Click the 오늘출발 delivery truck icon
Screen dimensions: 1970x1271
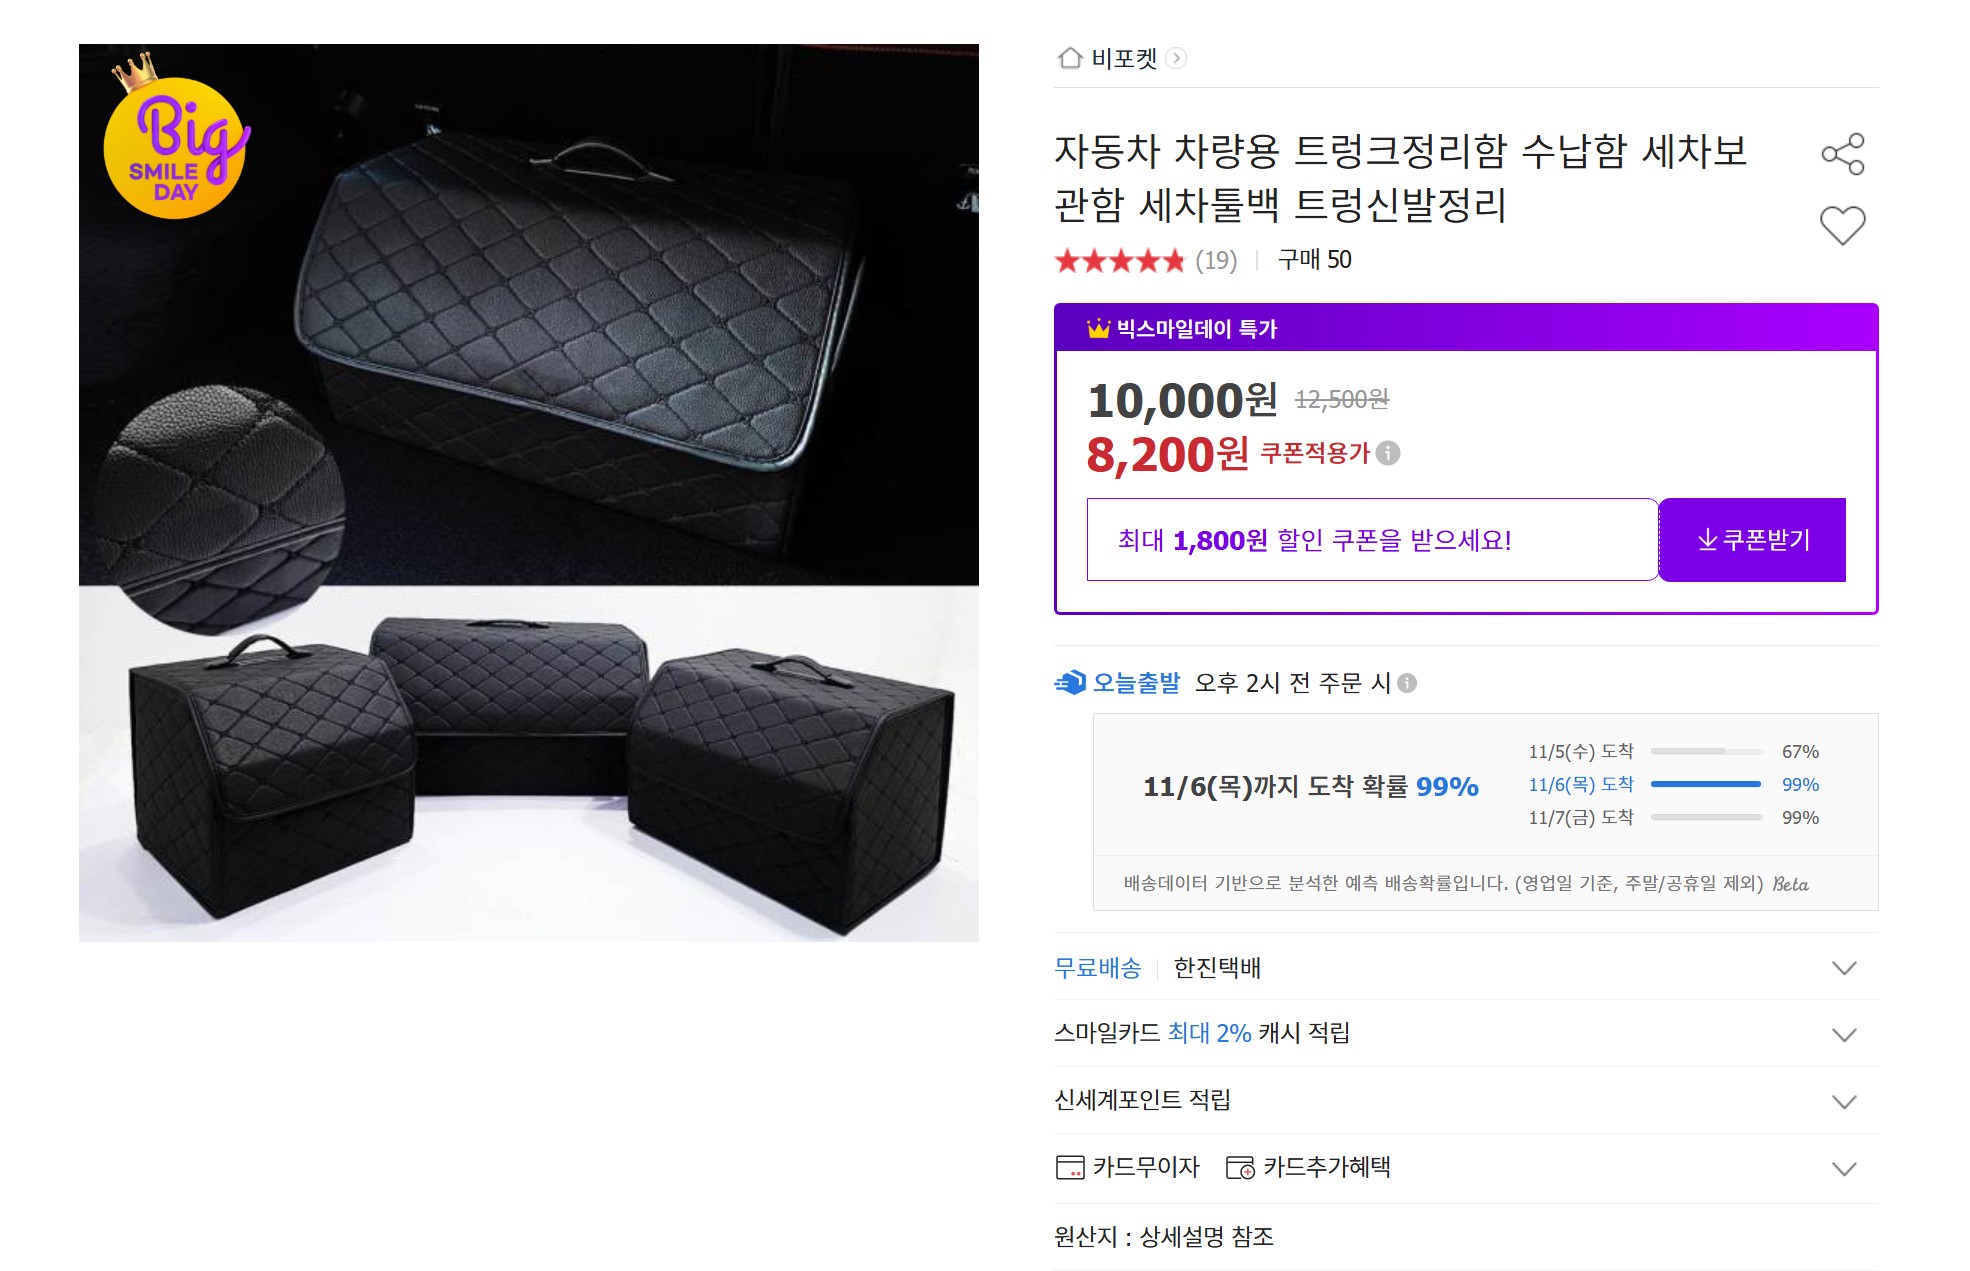[1070, 683]
